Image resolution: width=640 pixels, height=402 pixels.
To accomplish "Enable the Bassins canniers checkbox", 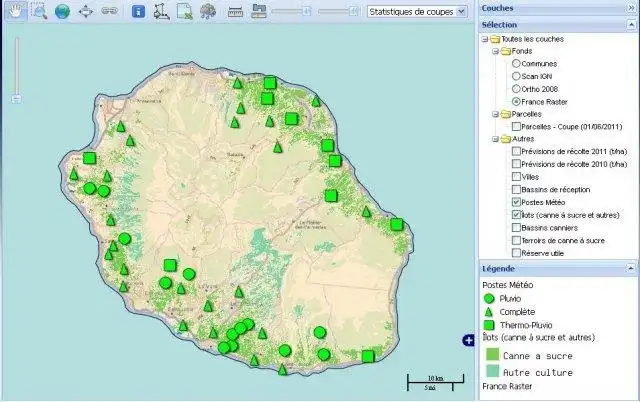I will tap(516, 228).
